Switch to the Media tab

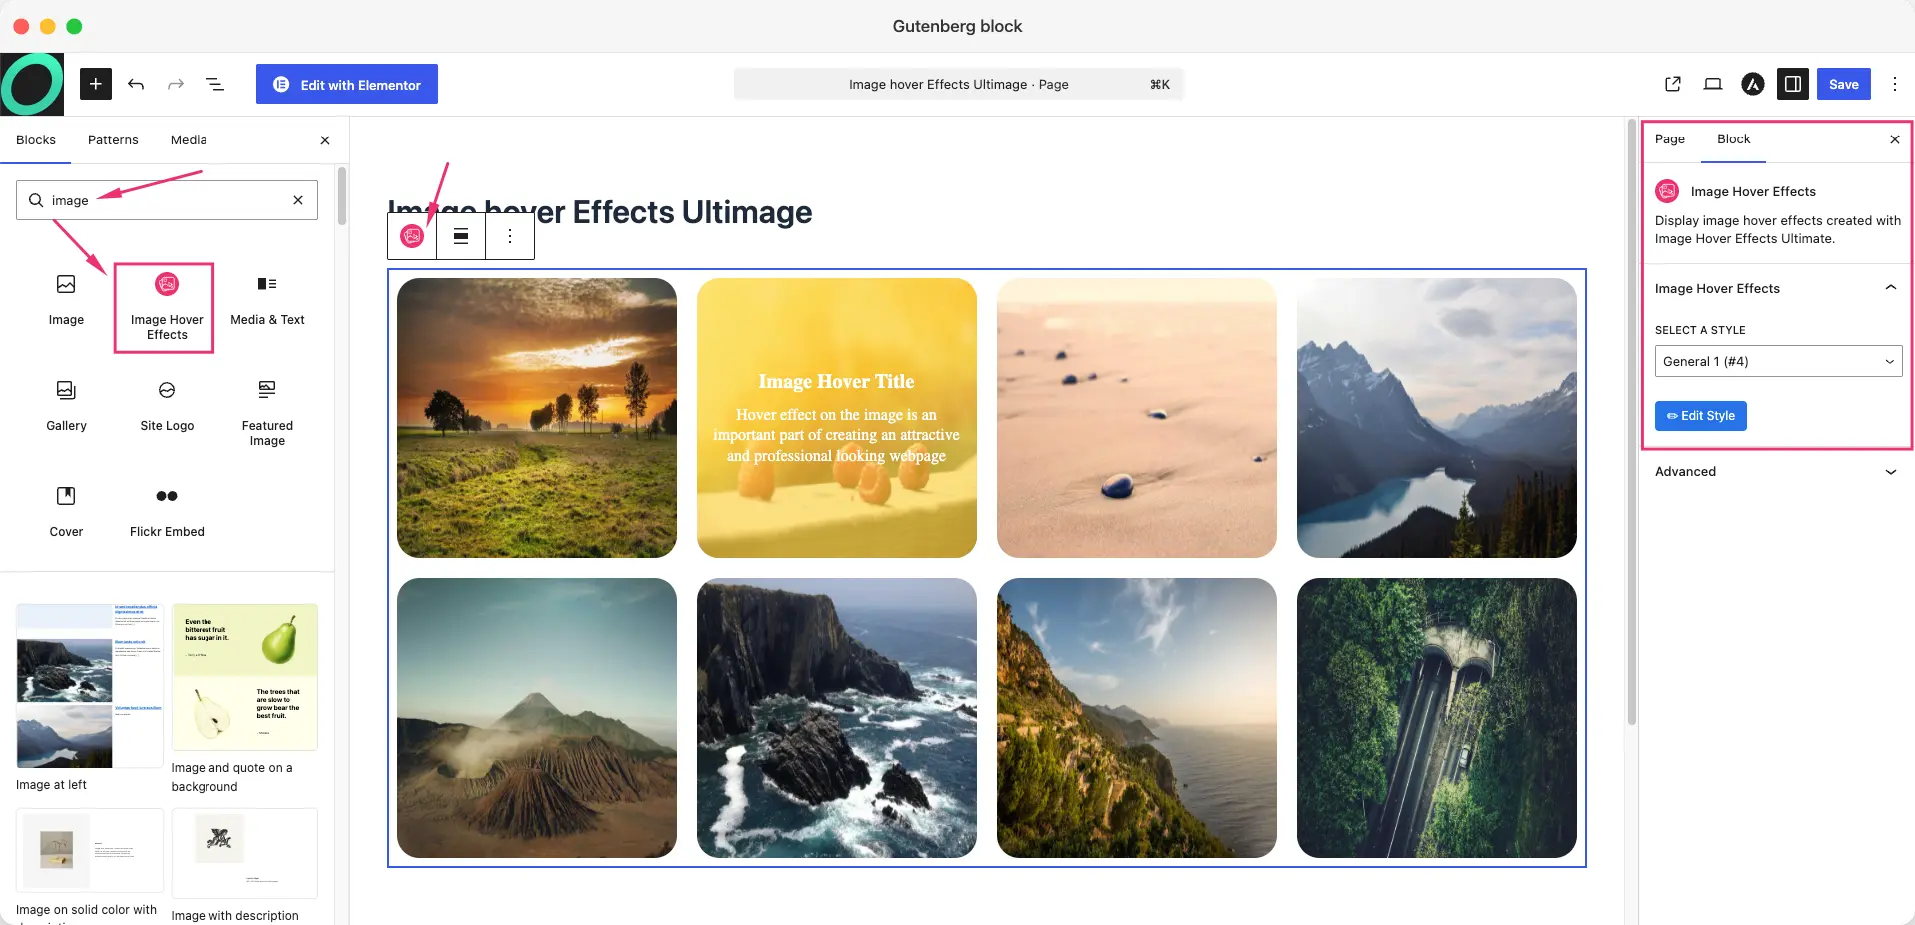(188, 140)
